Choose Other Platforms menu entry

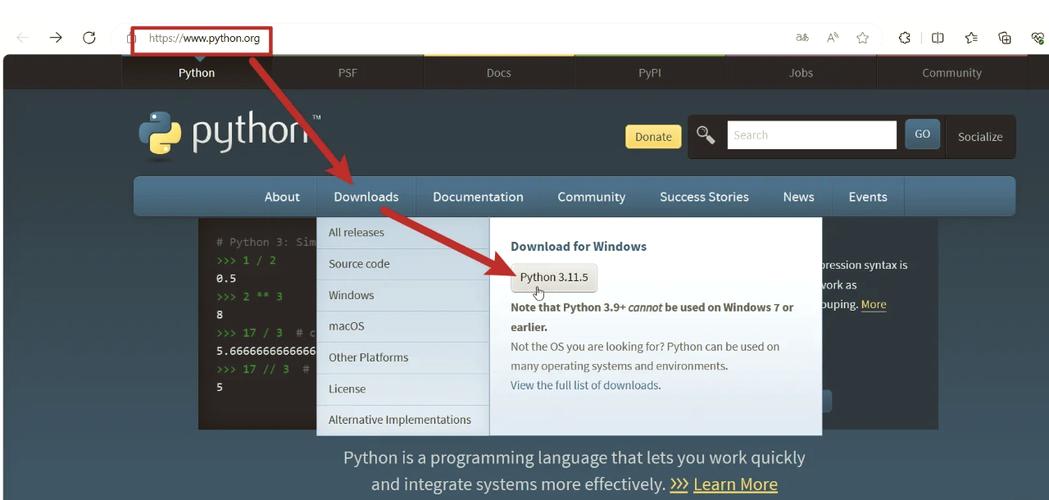(403, 357)
